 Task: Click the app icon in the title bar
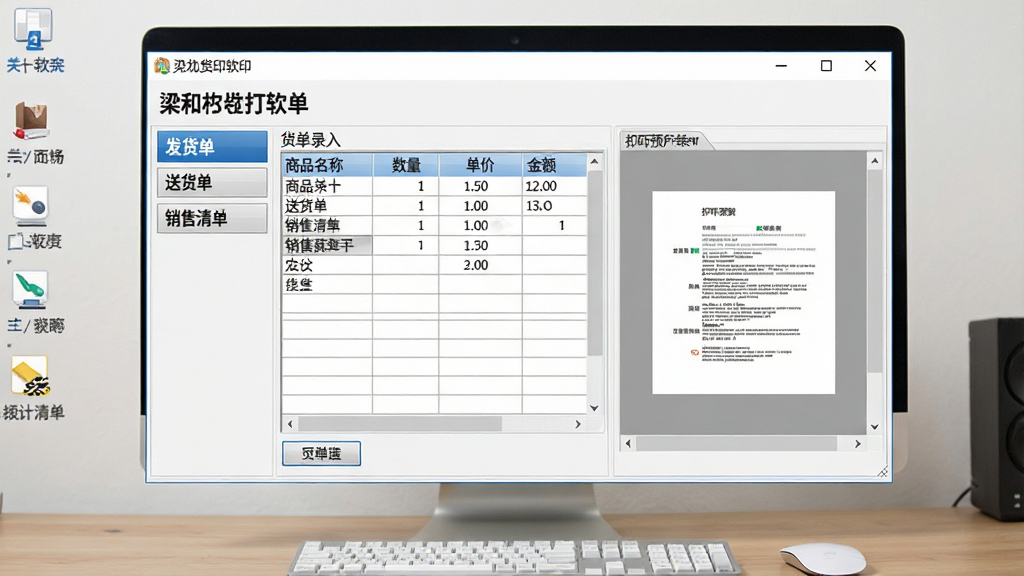click(161, 66)
